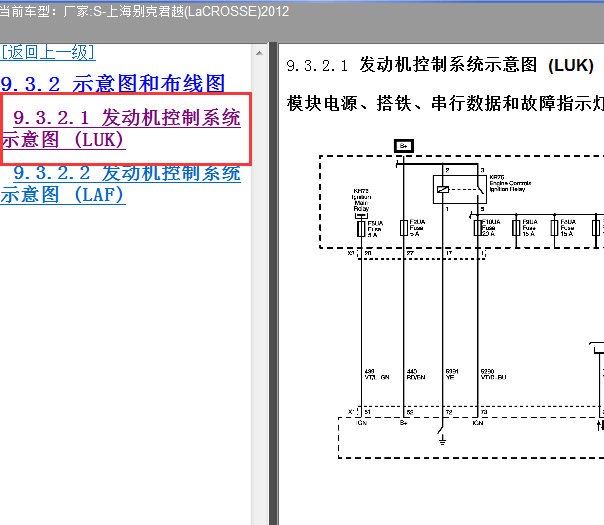This screenshot has height=525, width=604.
Task: Click the 当前车型 vehicle model header text
Action: (144, 11)
